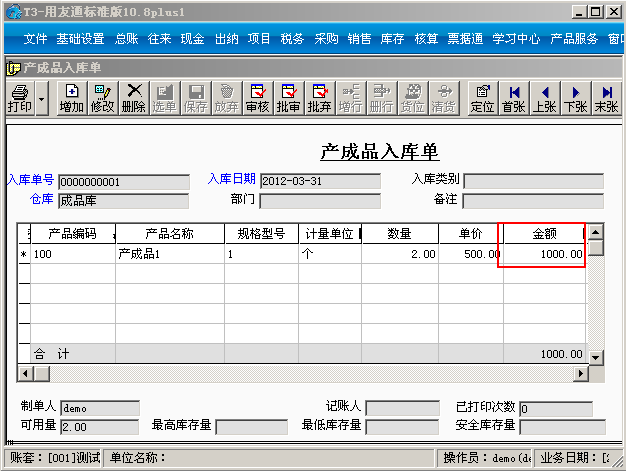Go to first record with 首张
The image size is (626, 471).
(x=514, y=98)
